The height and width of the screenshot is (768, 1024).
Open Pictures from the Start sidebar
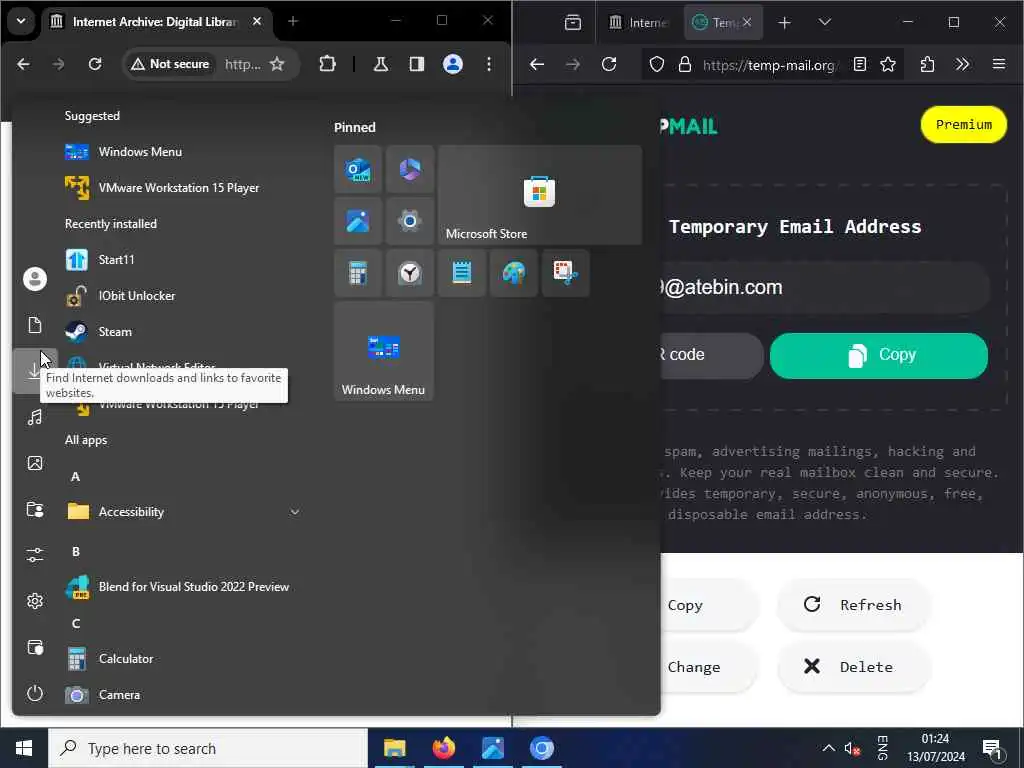[x=35, y=463]
